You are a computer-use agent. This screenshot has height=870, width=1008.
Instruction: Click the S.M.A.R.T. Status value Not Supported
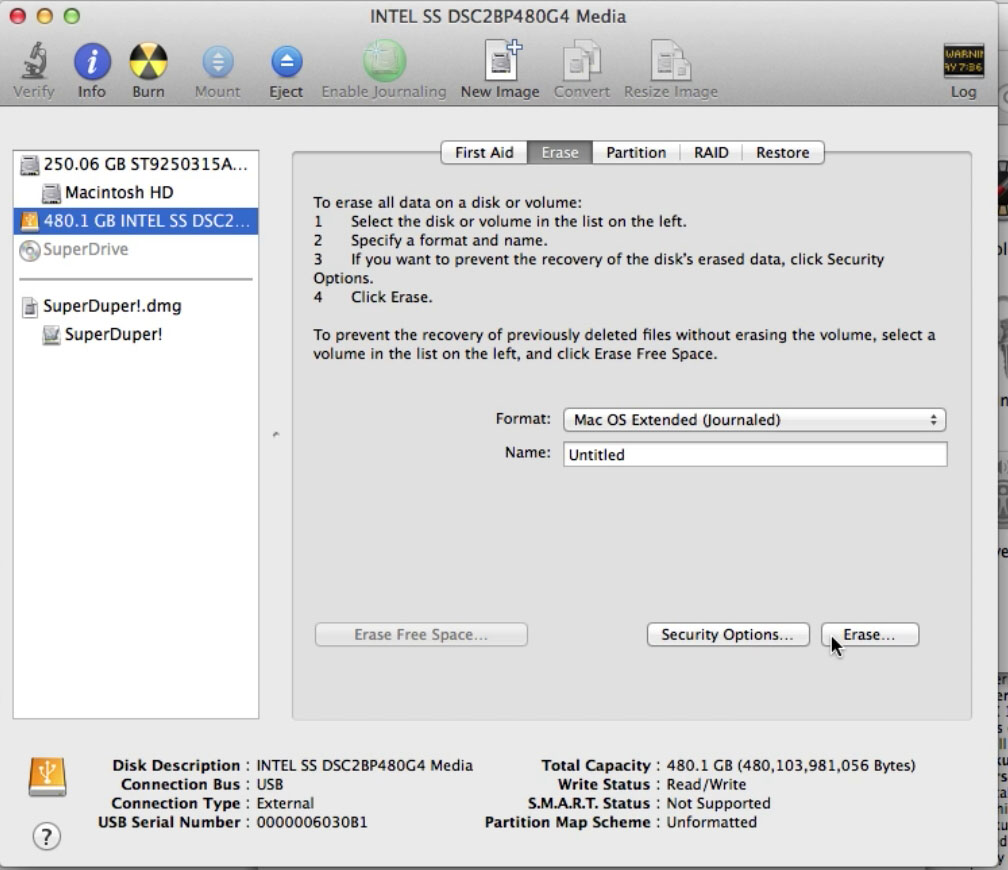point(718,803)
